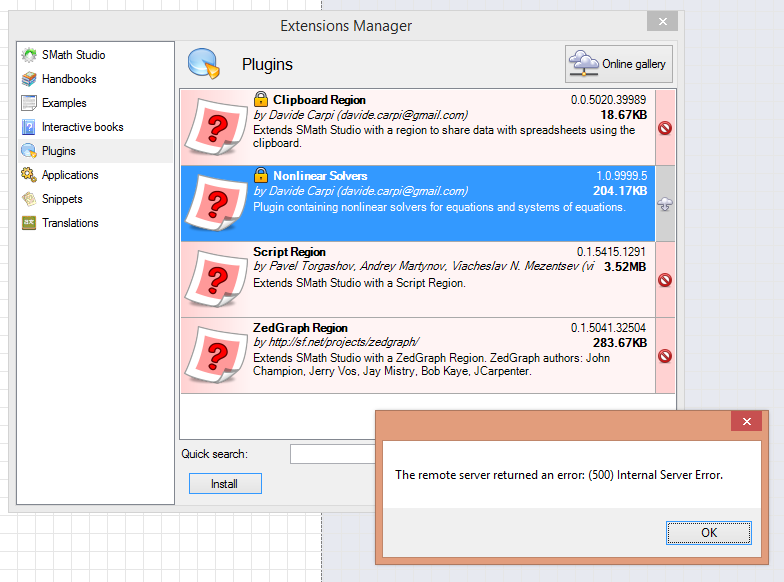Close the Internal Server Error dialog

click(745, 422)
